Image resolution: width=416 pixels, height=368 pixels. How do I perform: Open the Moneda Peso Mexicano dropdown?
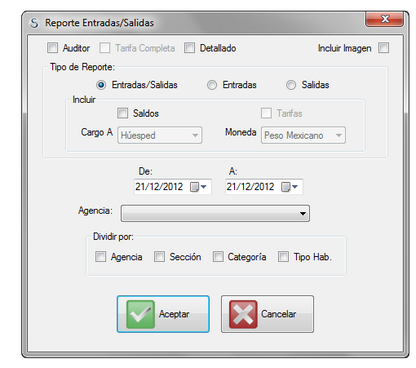[303, 135]
